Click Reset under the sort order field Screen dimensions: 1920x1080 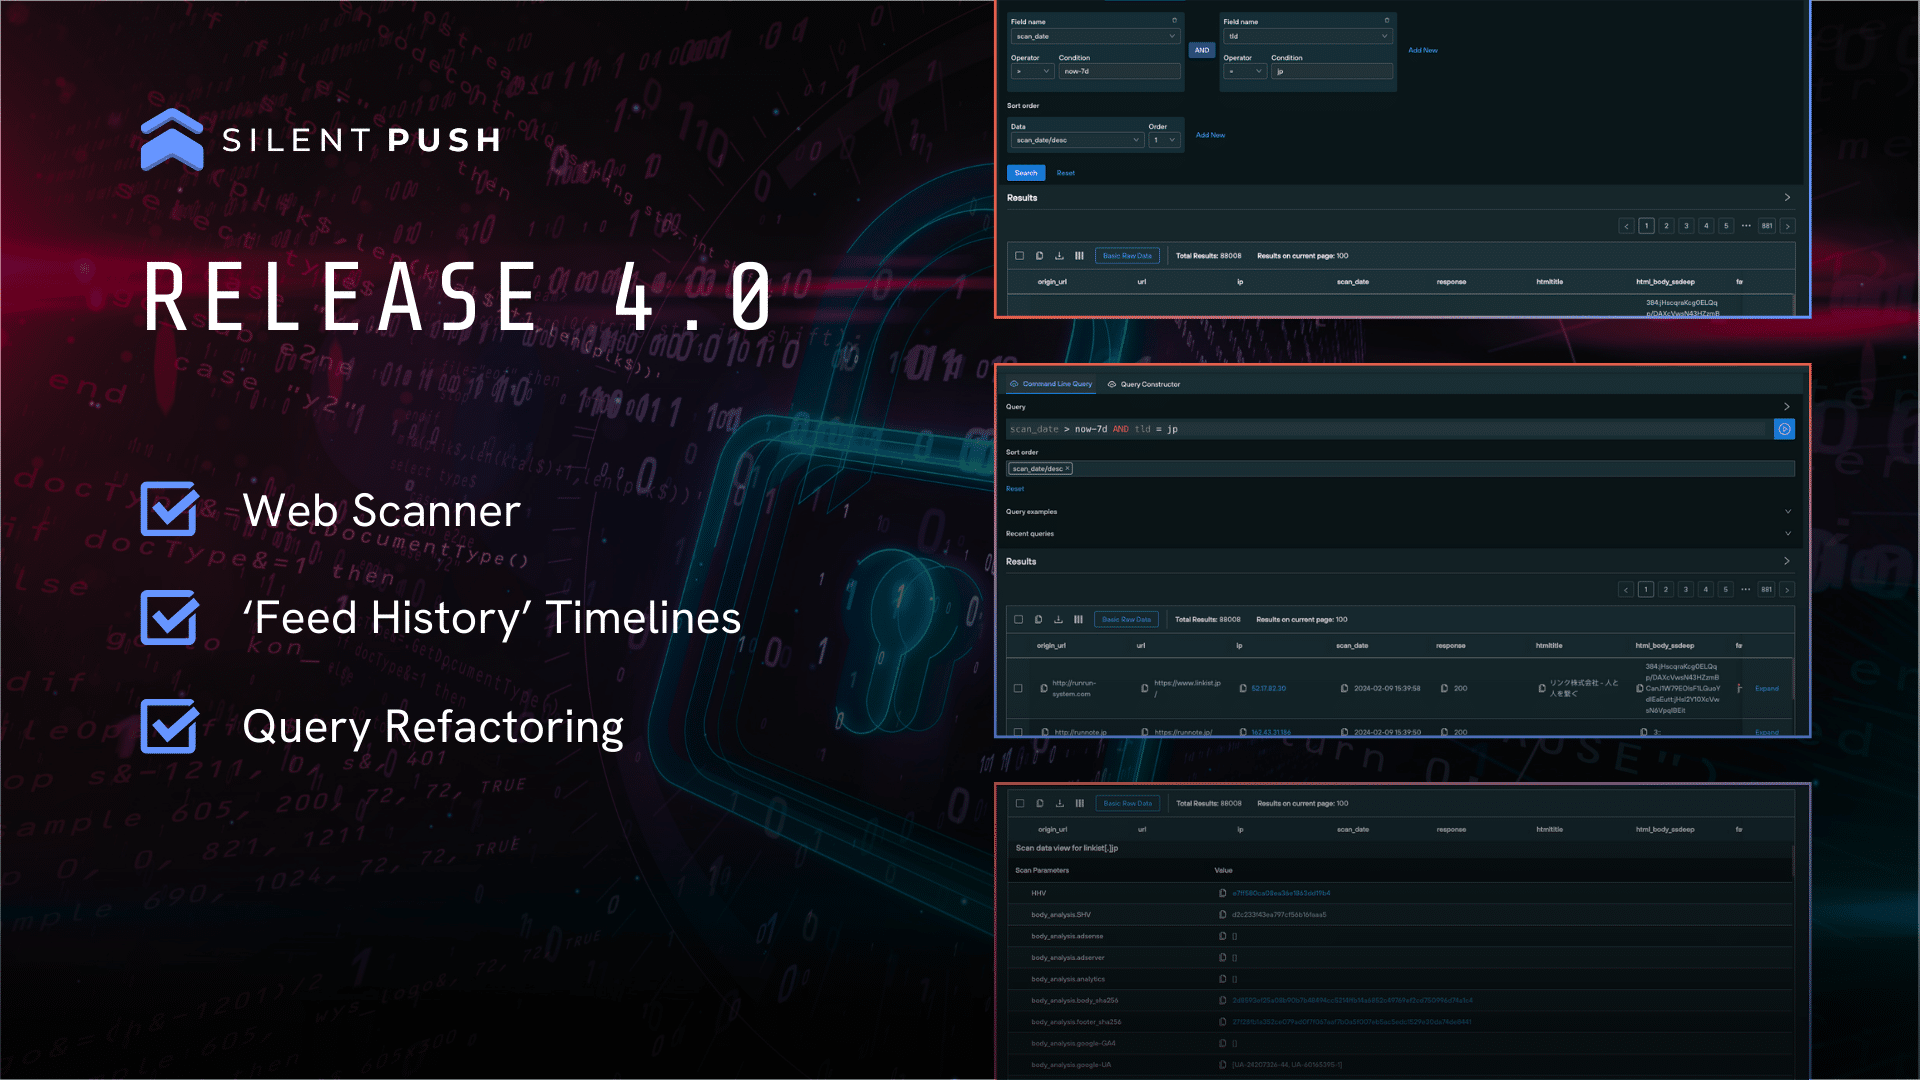click(1015, 489)
